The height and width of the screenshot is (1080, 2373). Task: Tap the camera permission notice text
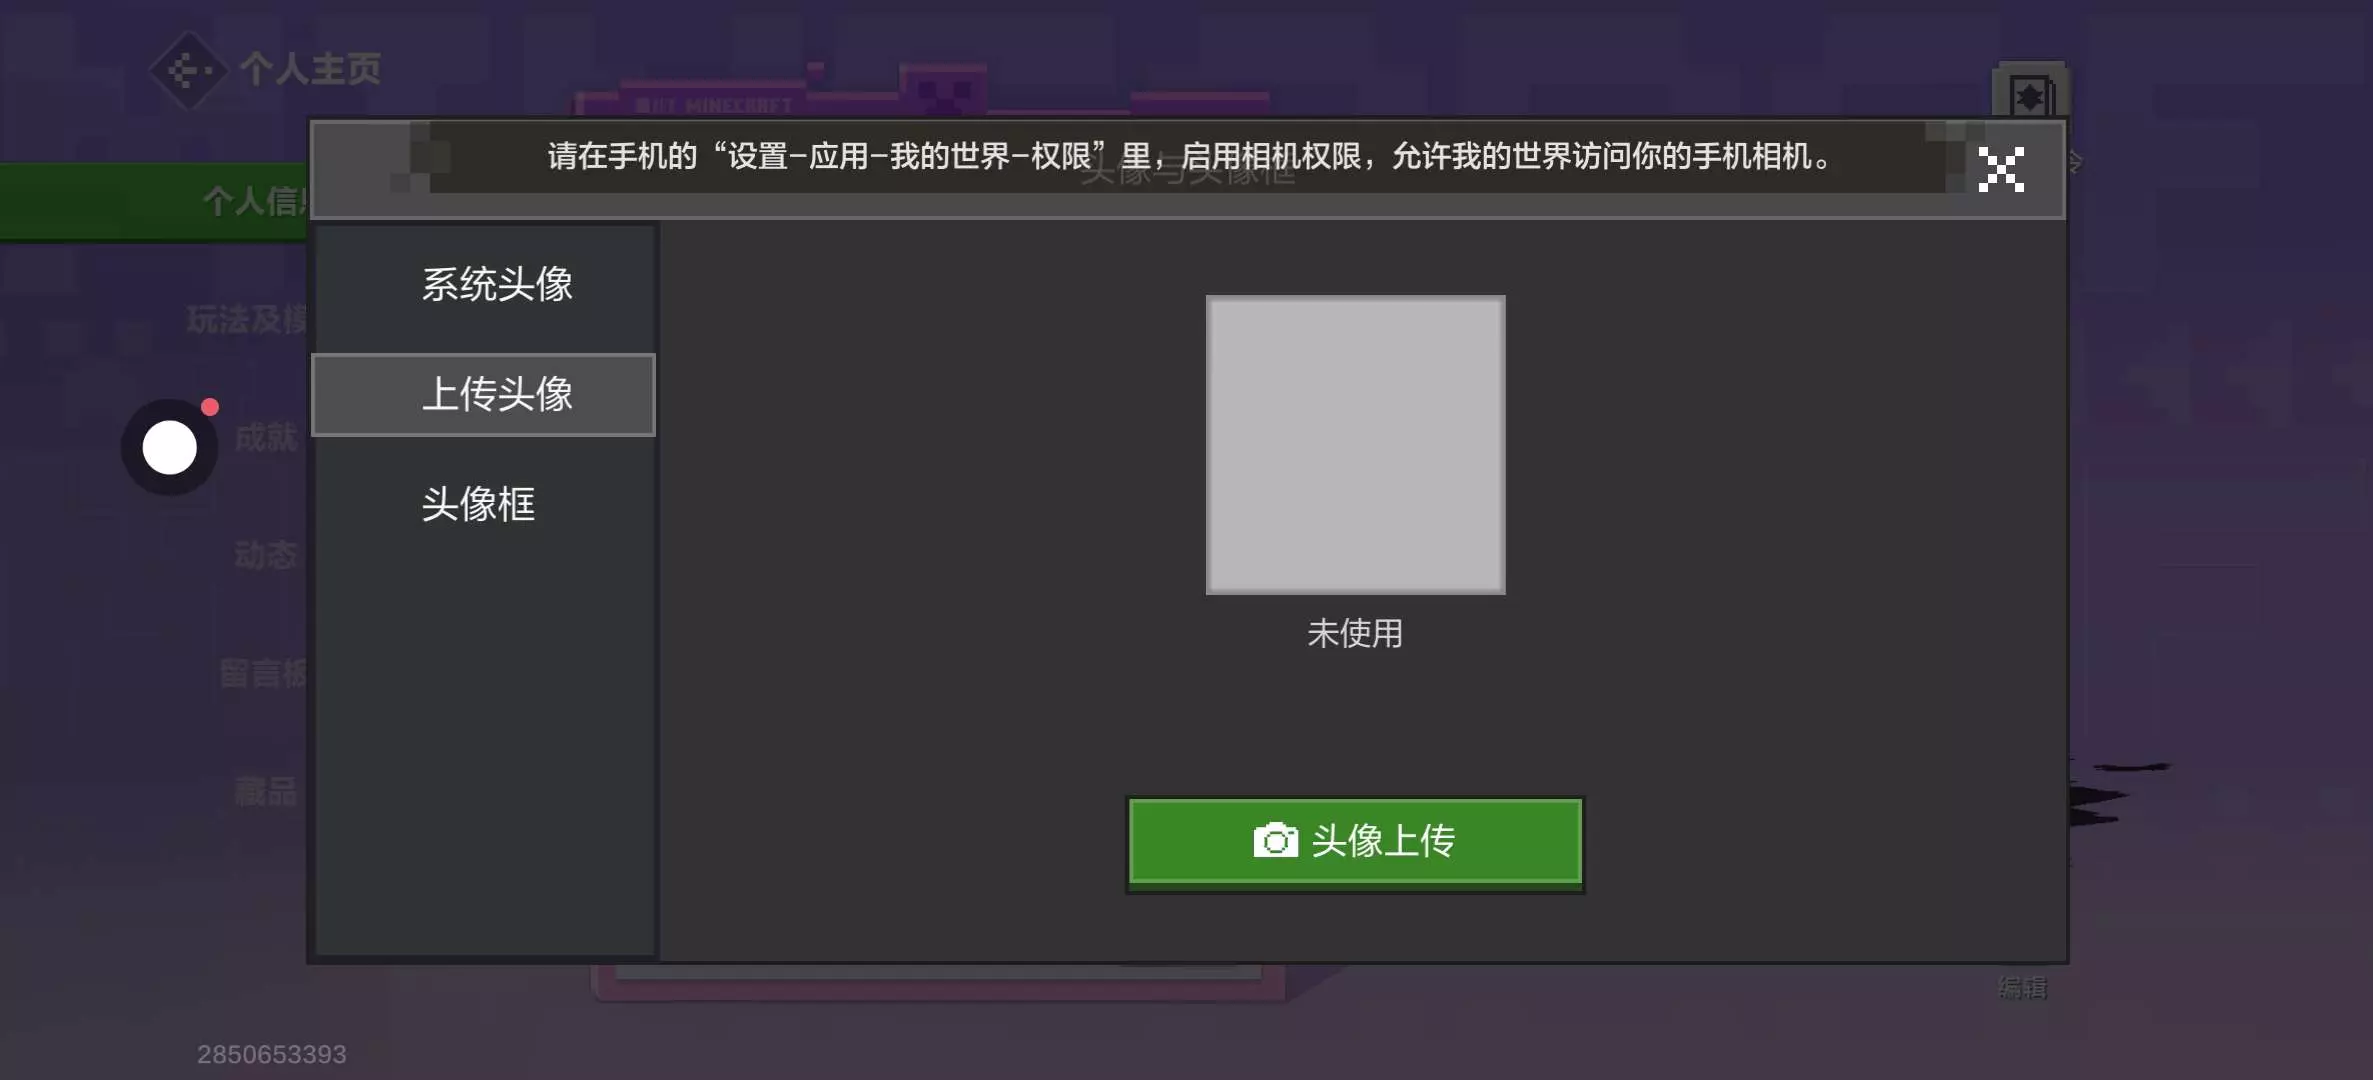1188,157
